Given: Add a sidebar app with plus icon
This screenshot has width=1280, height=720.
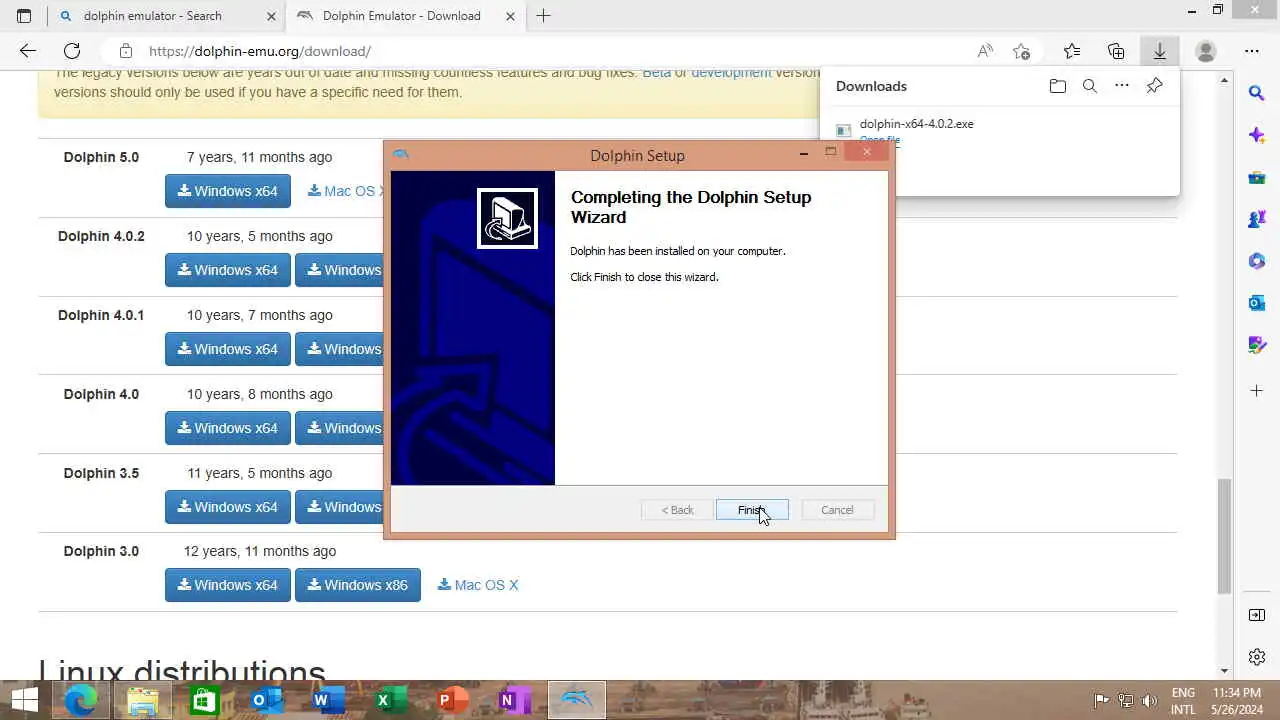Looking at the screenshot, I should (x=1257, y=390).
